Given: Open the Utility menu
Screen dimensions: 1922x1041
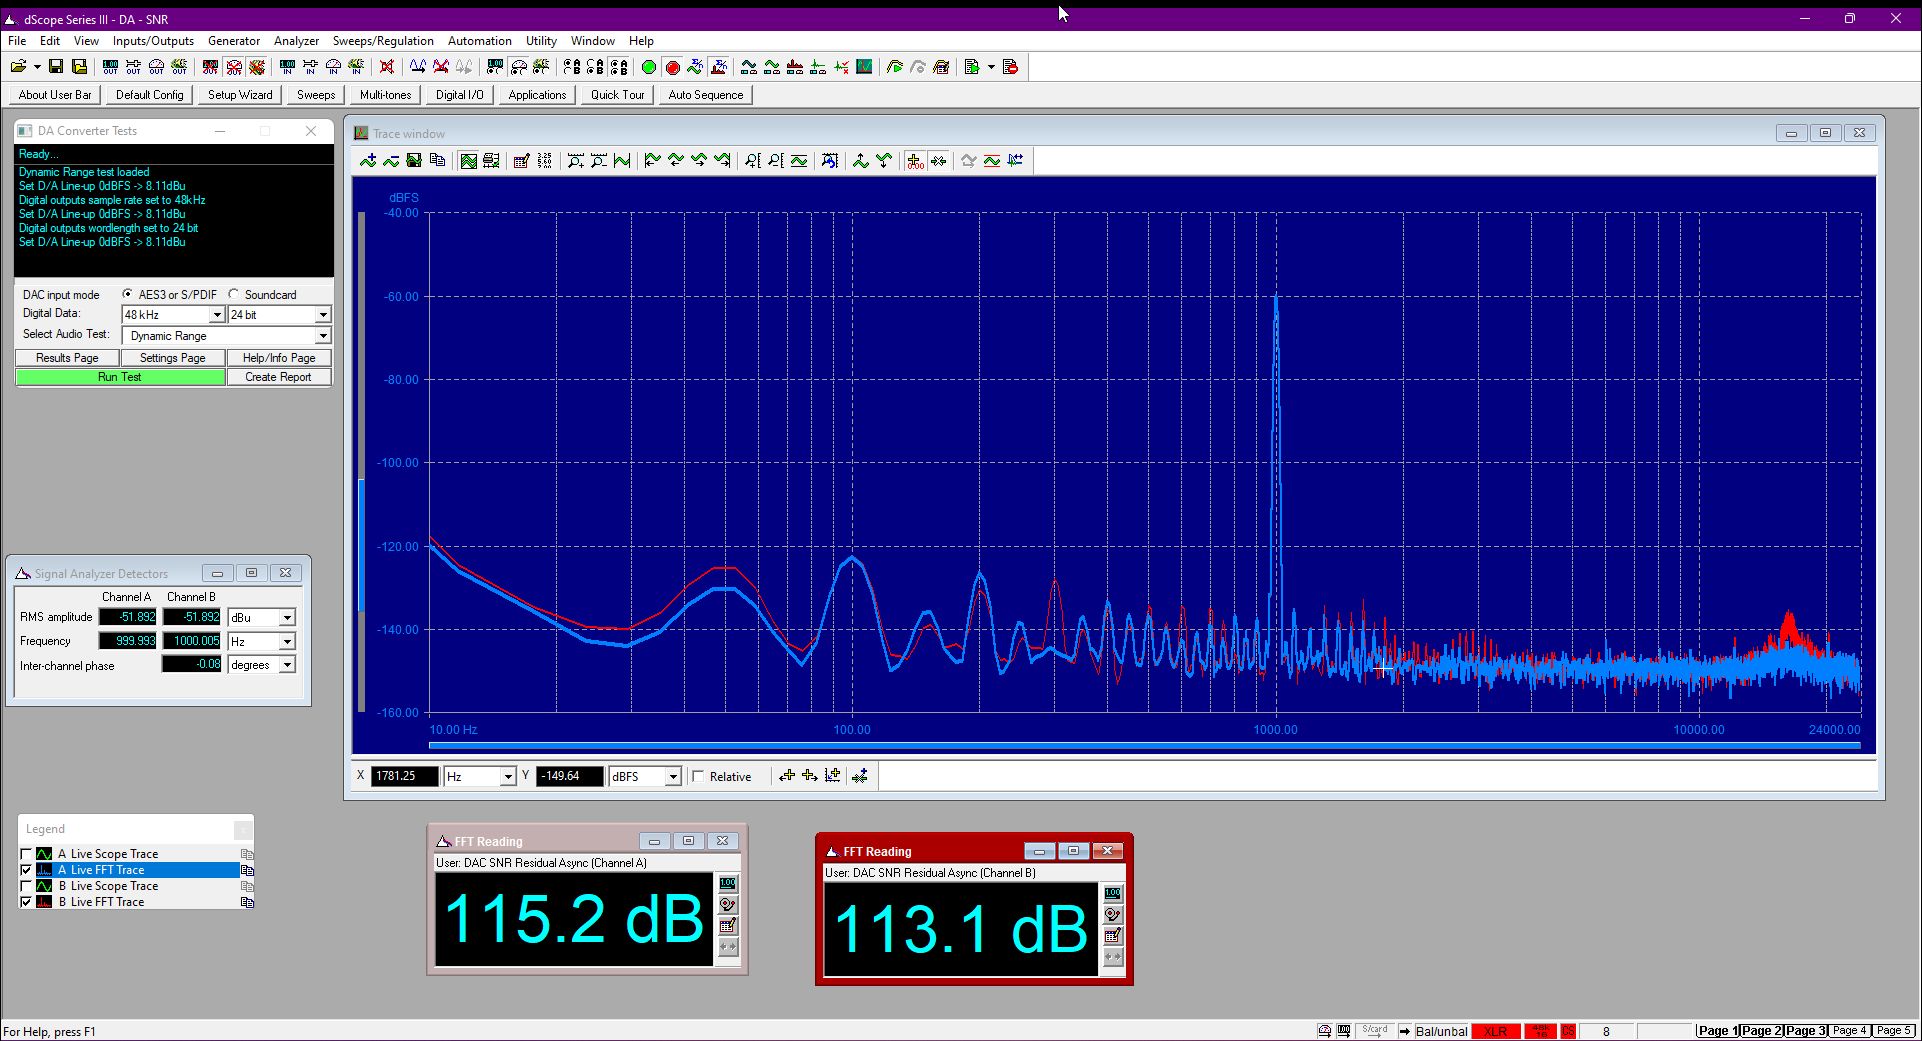Looking at the screenshot, I should click(541, 41).
